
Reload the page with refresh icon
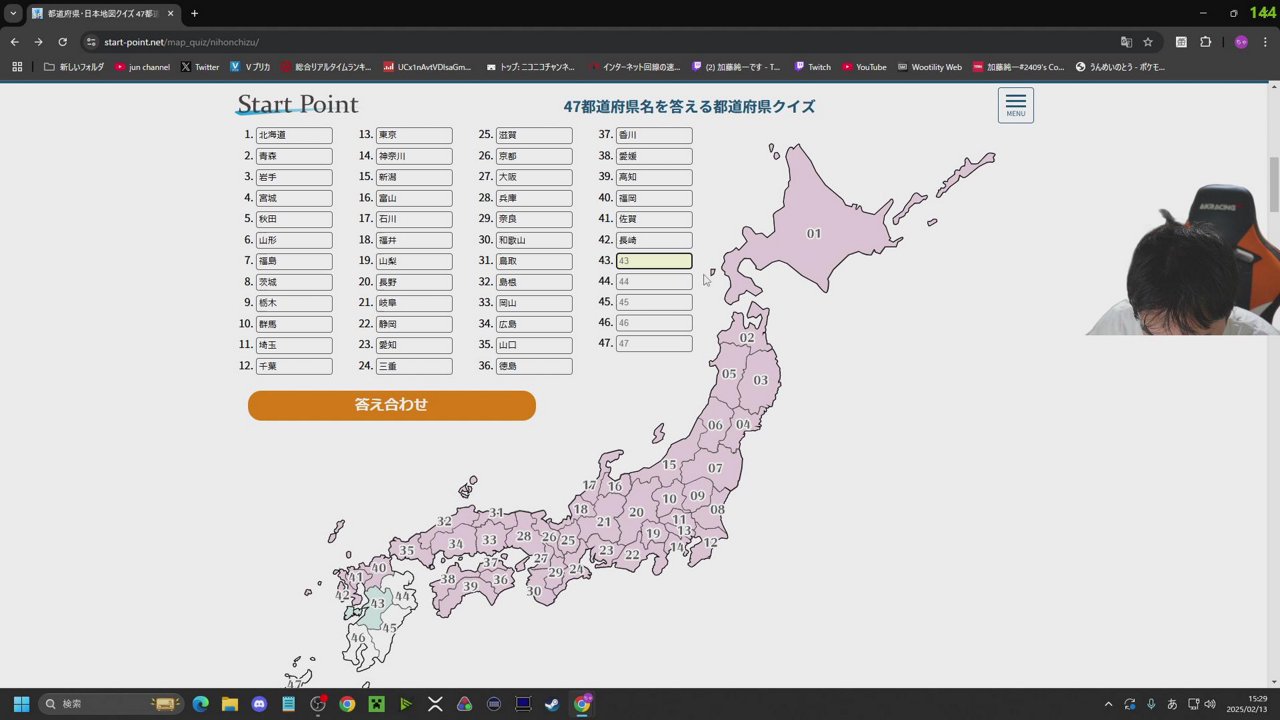[x=62, y=42]
